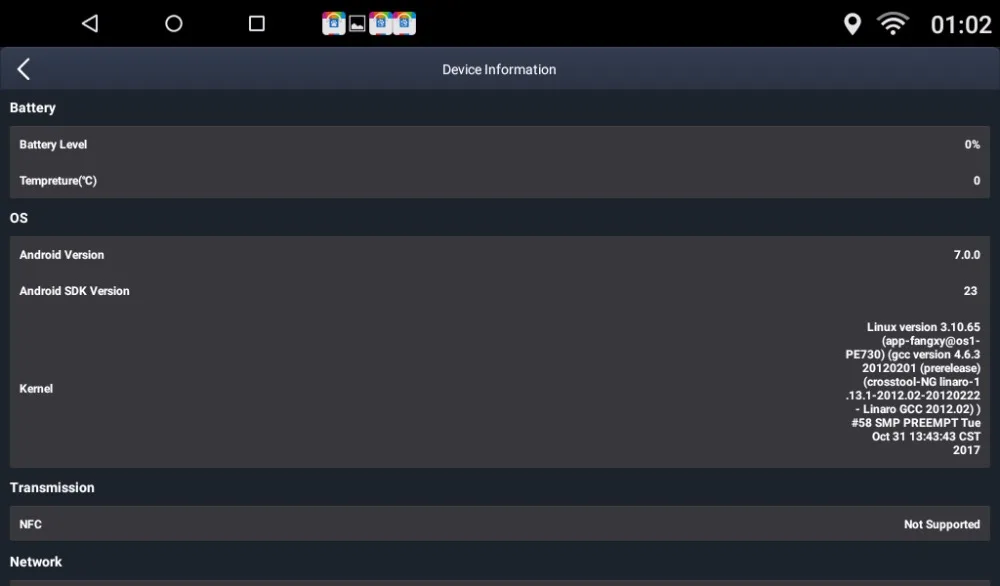Tap the Not Supported NFC value

tap(942, 525)
